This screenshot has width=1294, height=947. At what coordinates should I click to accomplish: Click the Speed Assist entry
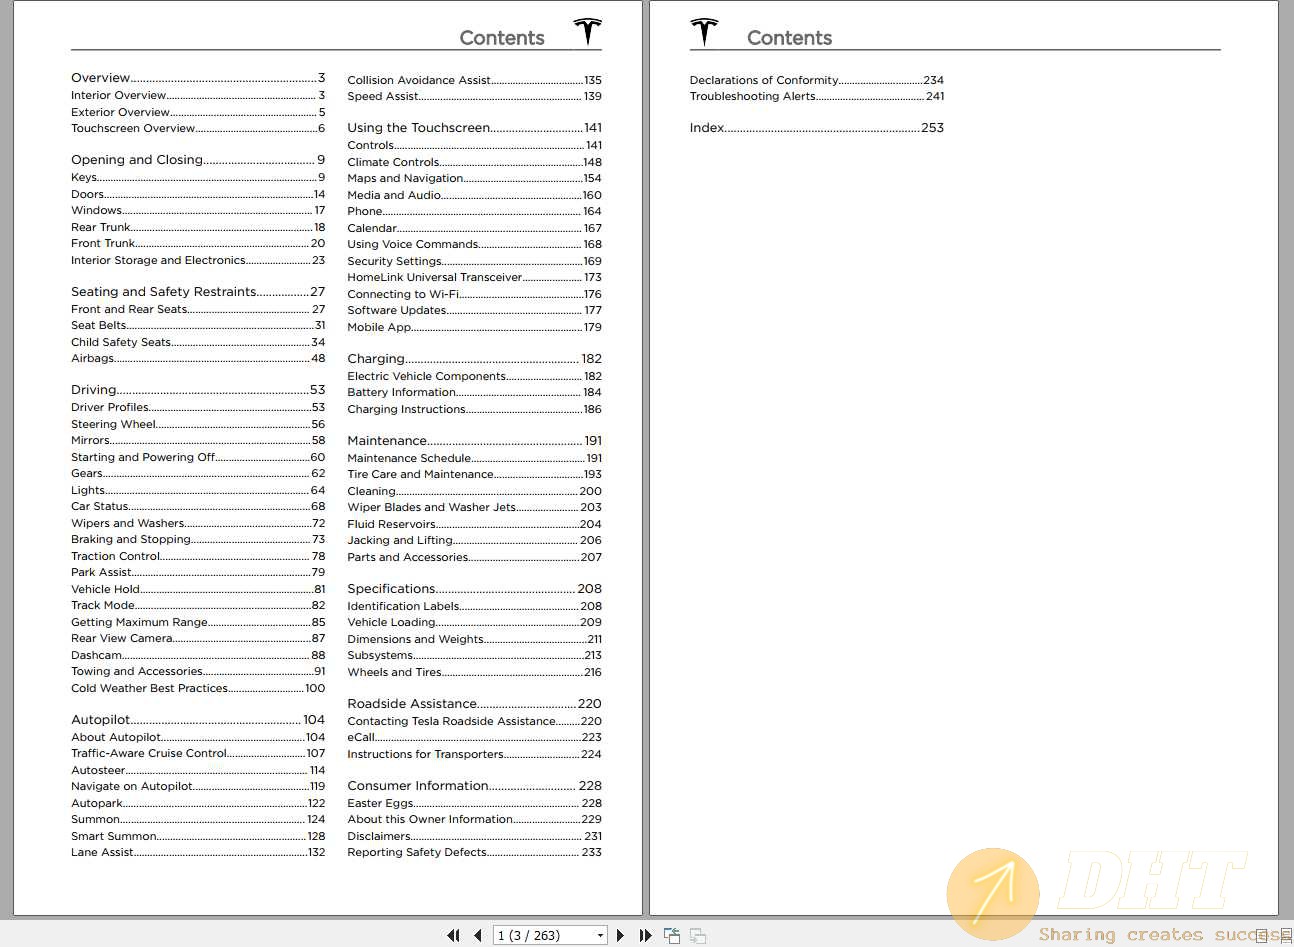(474, 96)
